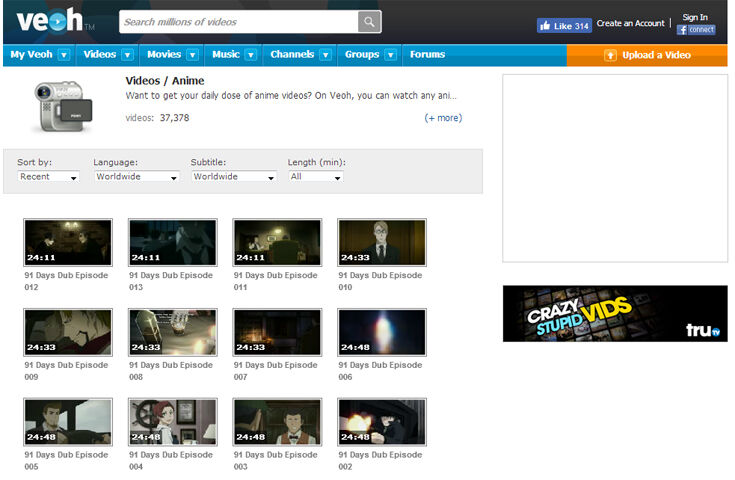Click the Upload a Video arrow icon

click(x=610, y=55)
